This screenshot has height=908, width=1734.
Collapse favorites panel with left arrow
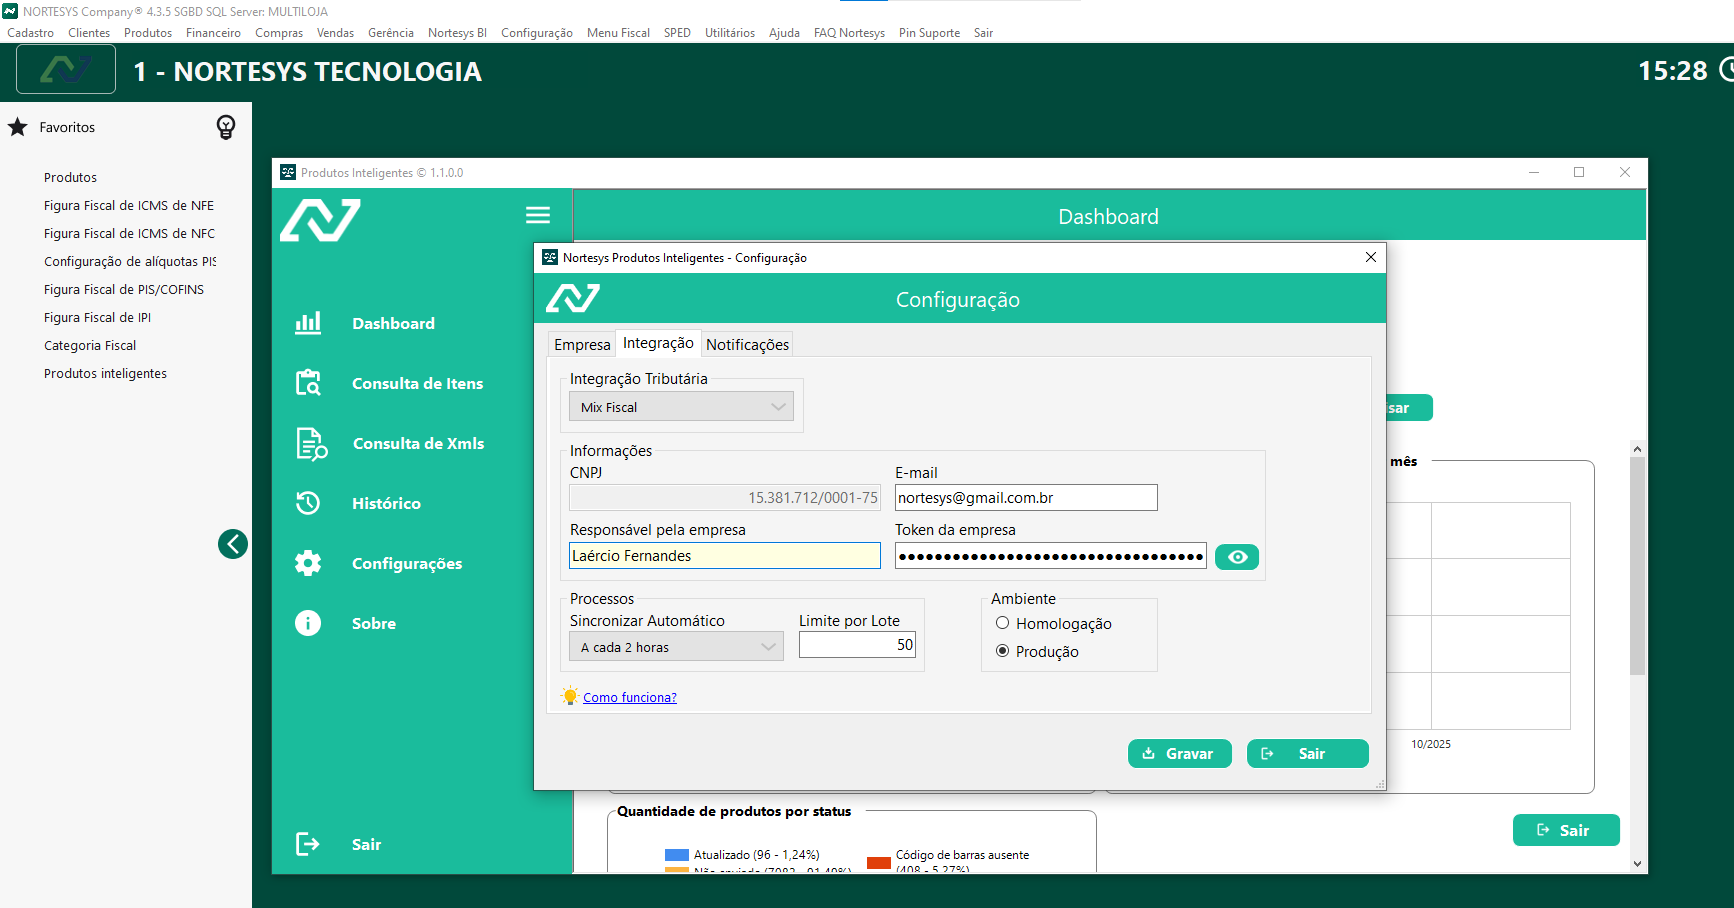tap(233, 544)
